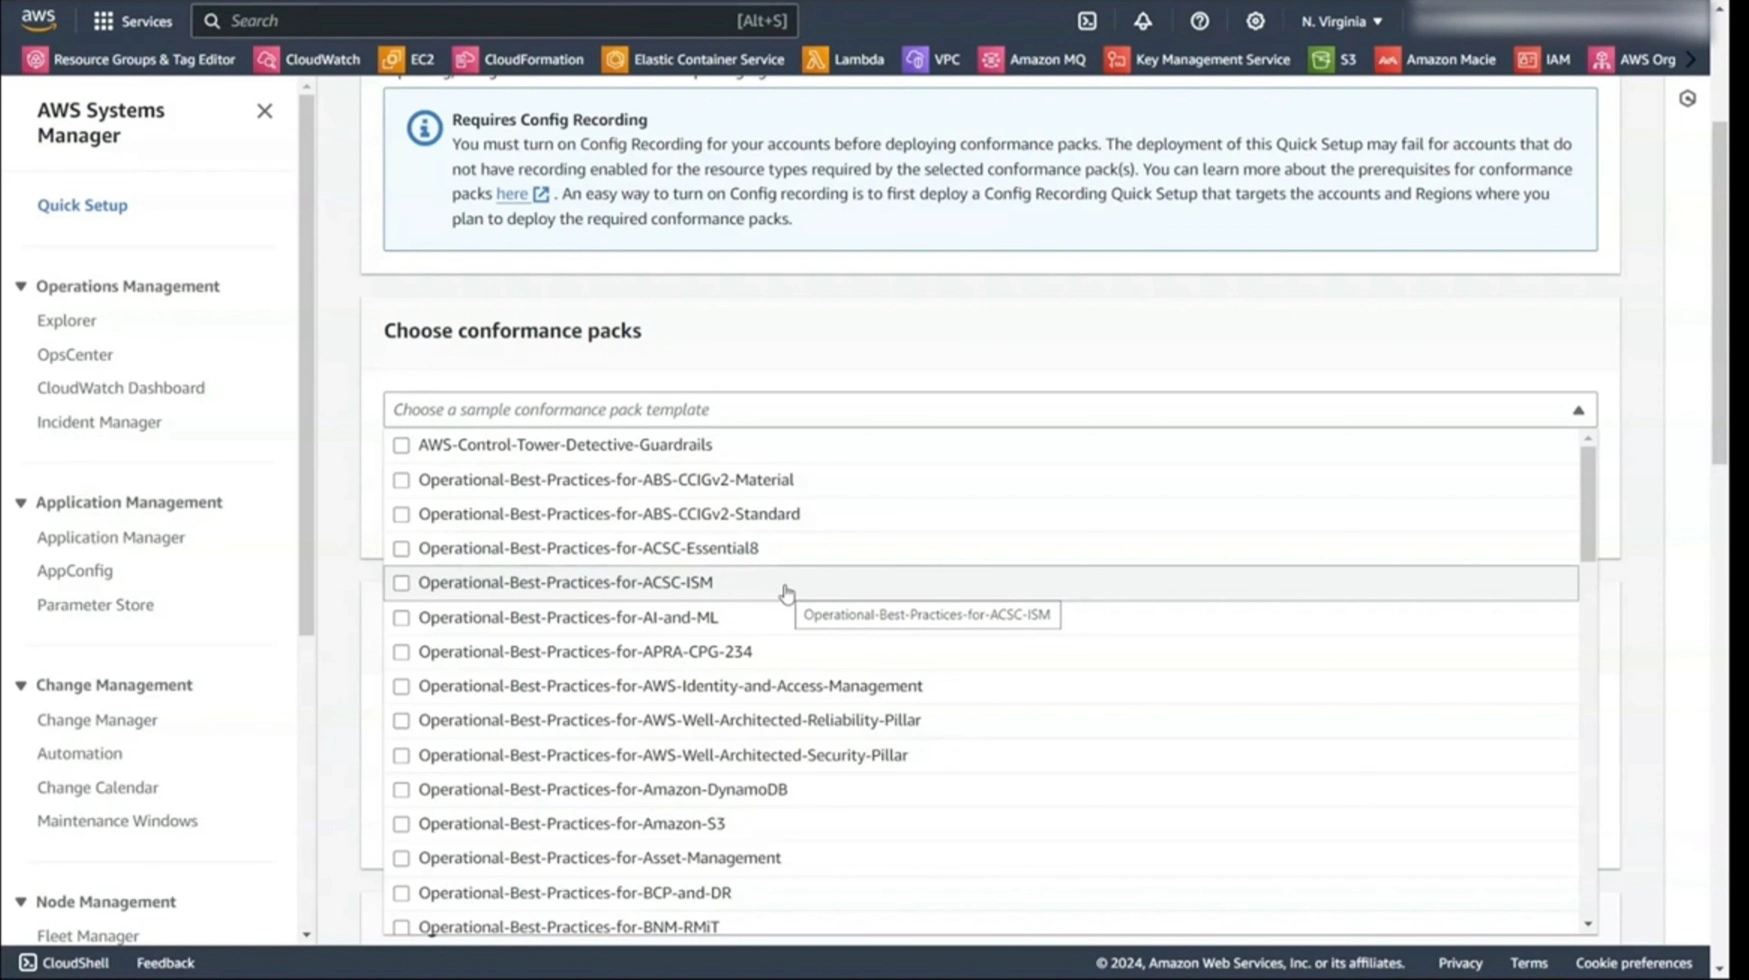Screen dimensions: 1749x980
Task: Open the notifications bell icon
Action: tap(1142, 20)
